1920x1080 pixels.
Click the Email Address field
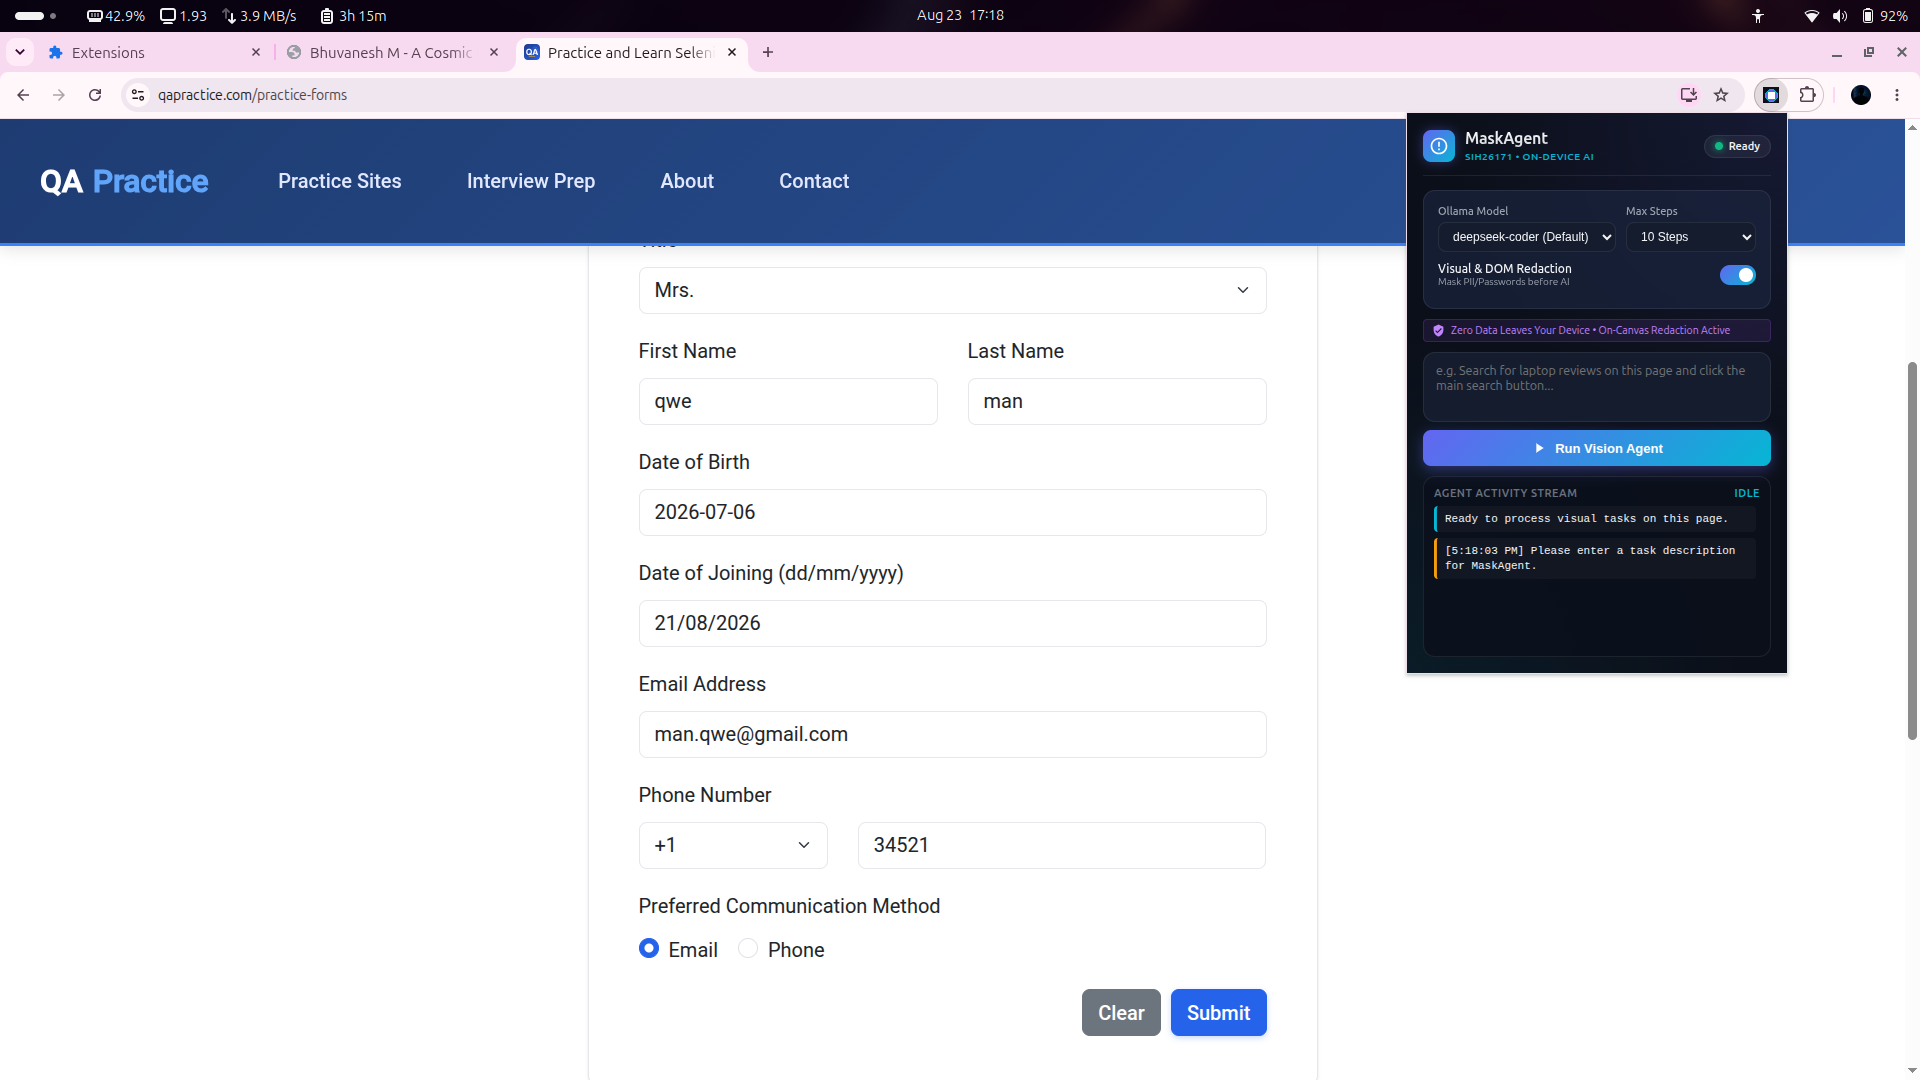[x=952, y=734]
